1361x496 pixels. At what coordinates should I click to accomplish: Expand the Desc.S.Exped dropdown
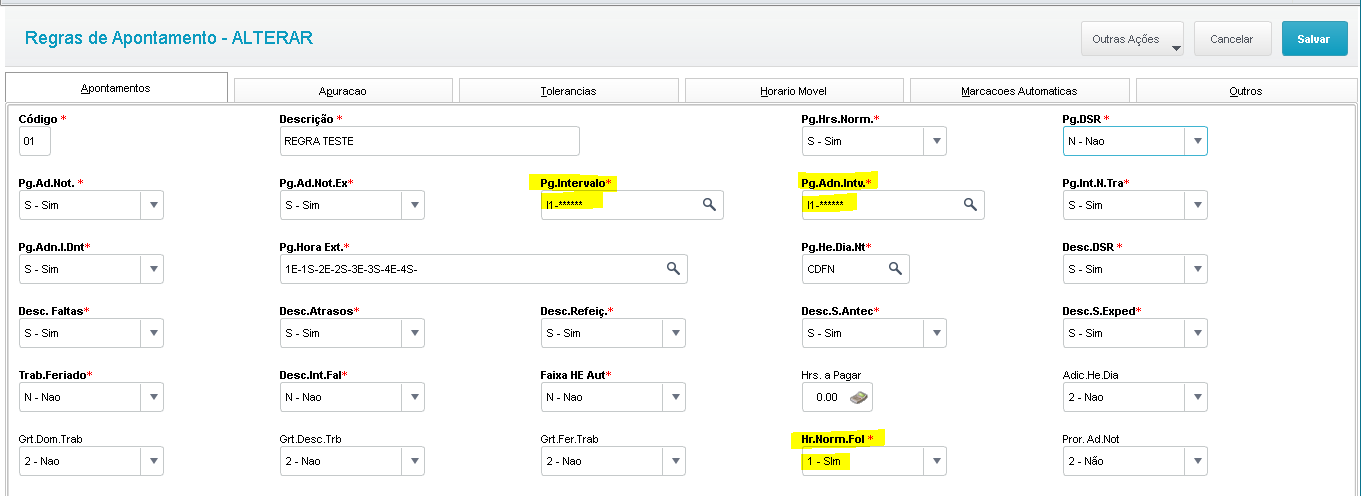point(1196,333)
